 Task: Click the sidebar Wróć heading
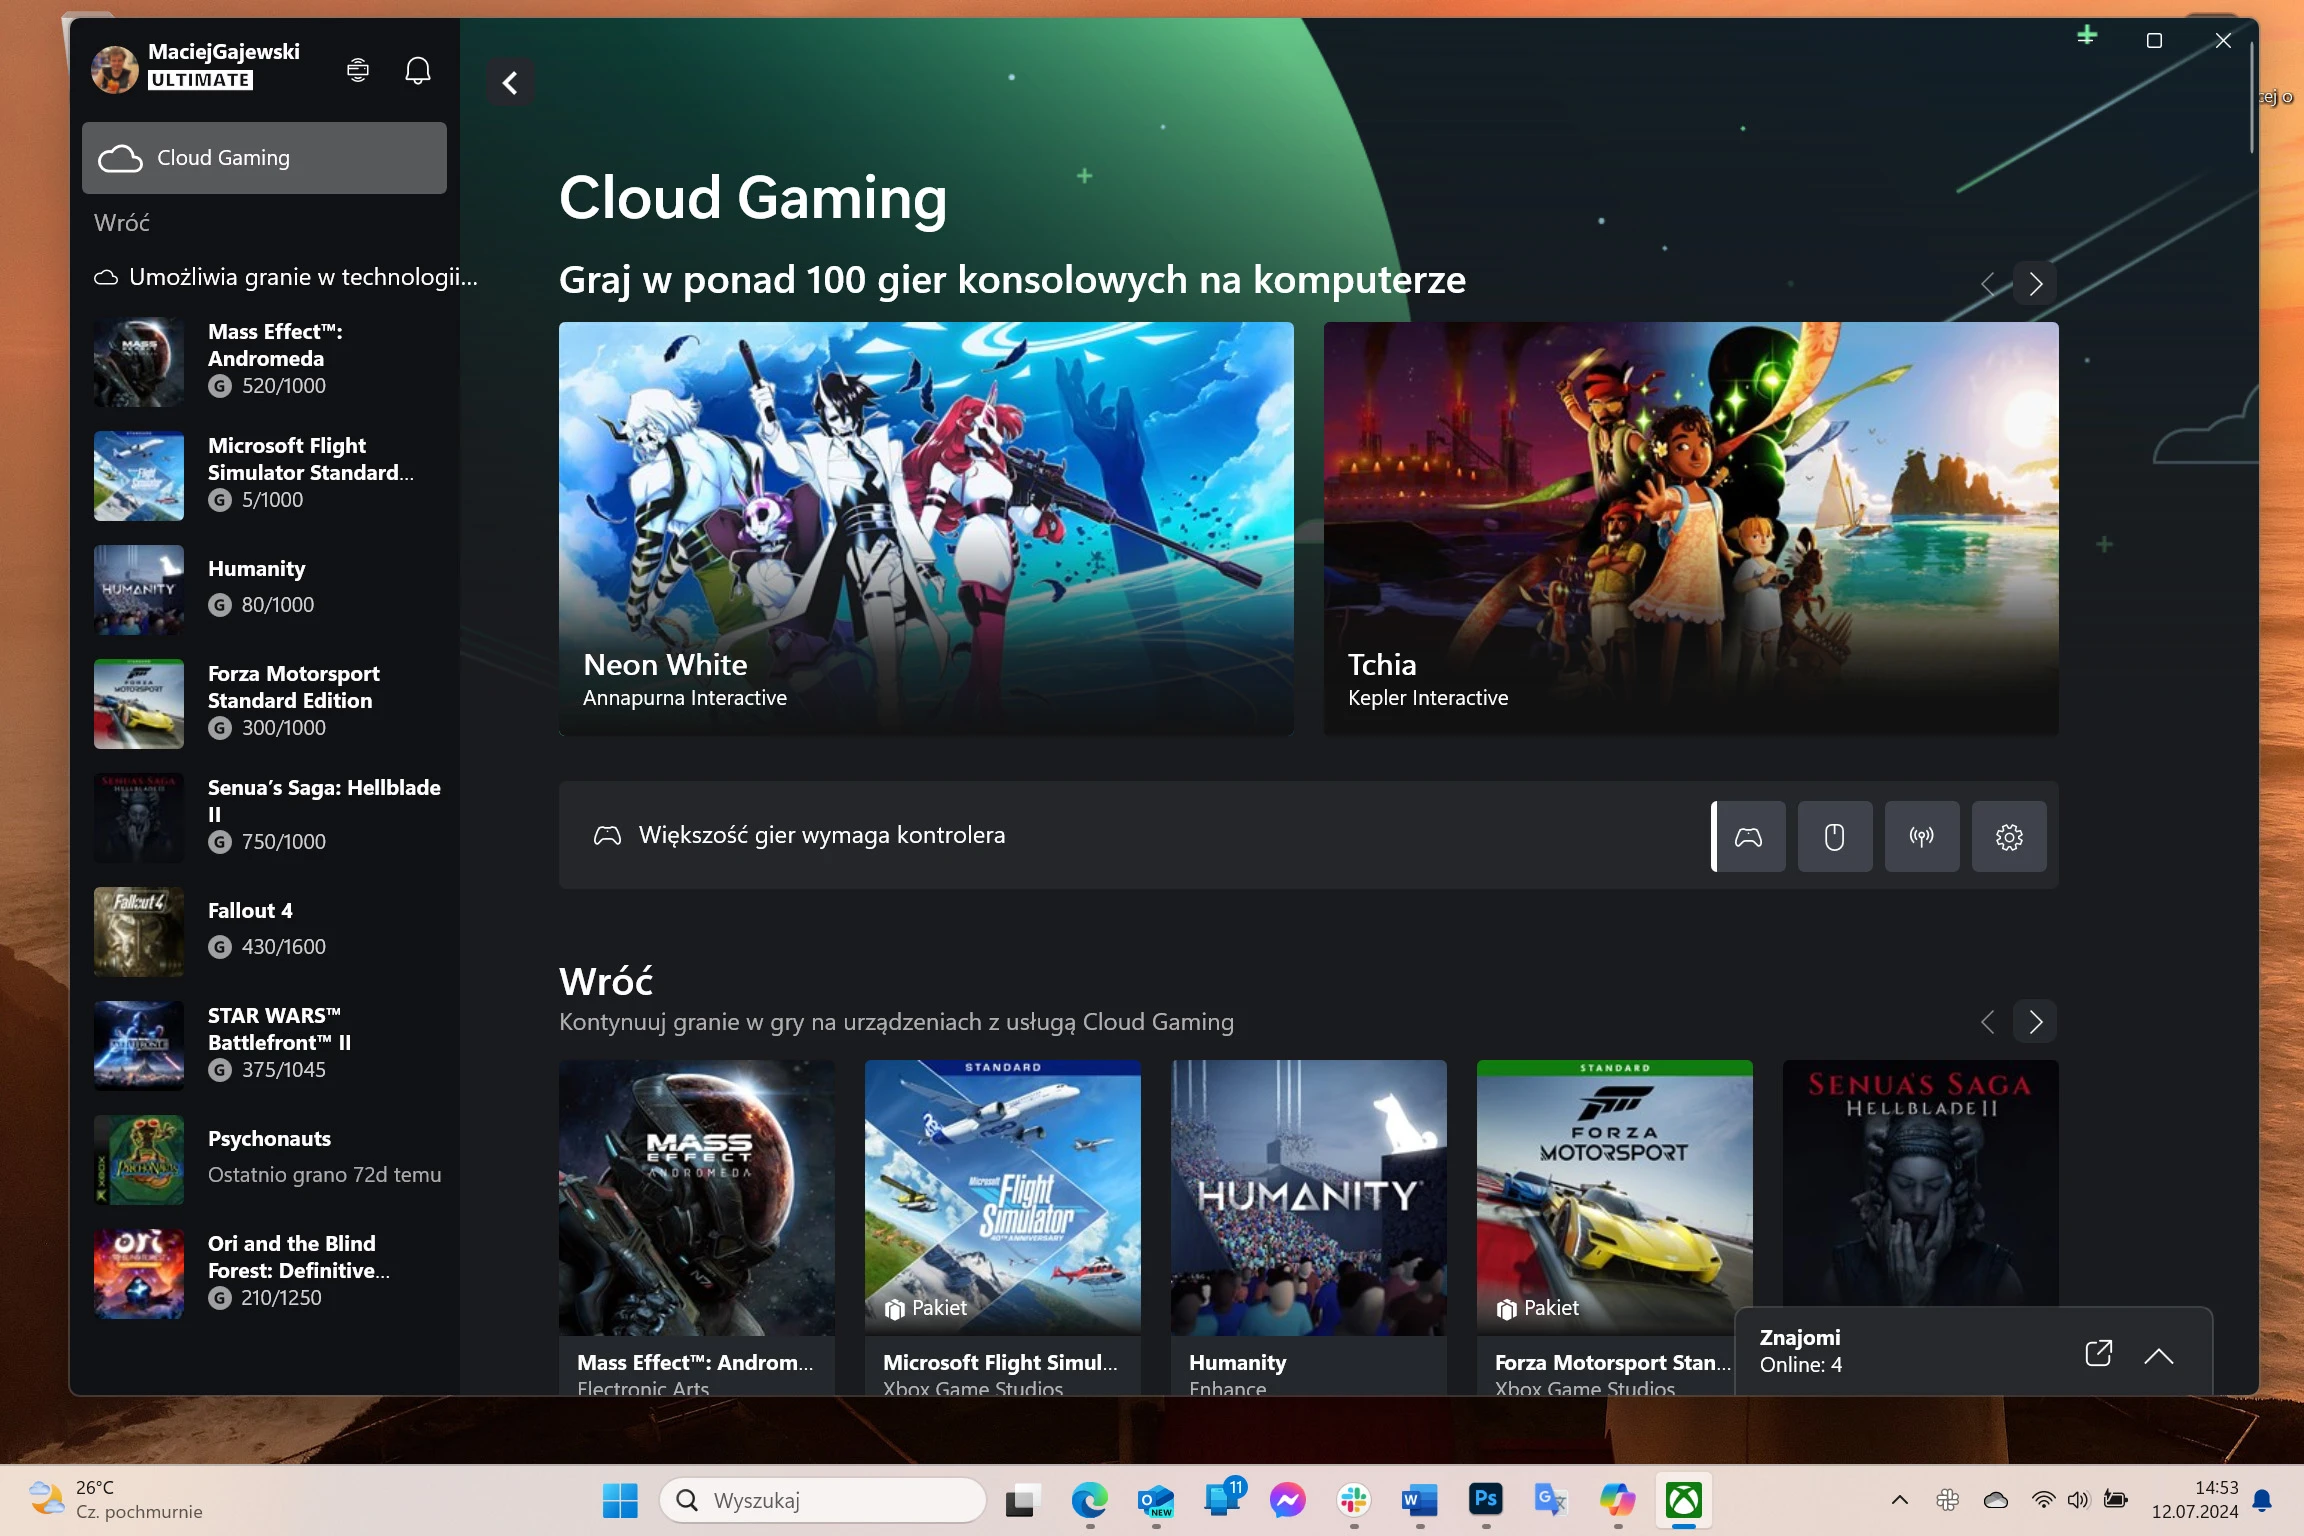point(122,223)
